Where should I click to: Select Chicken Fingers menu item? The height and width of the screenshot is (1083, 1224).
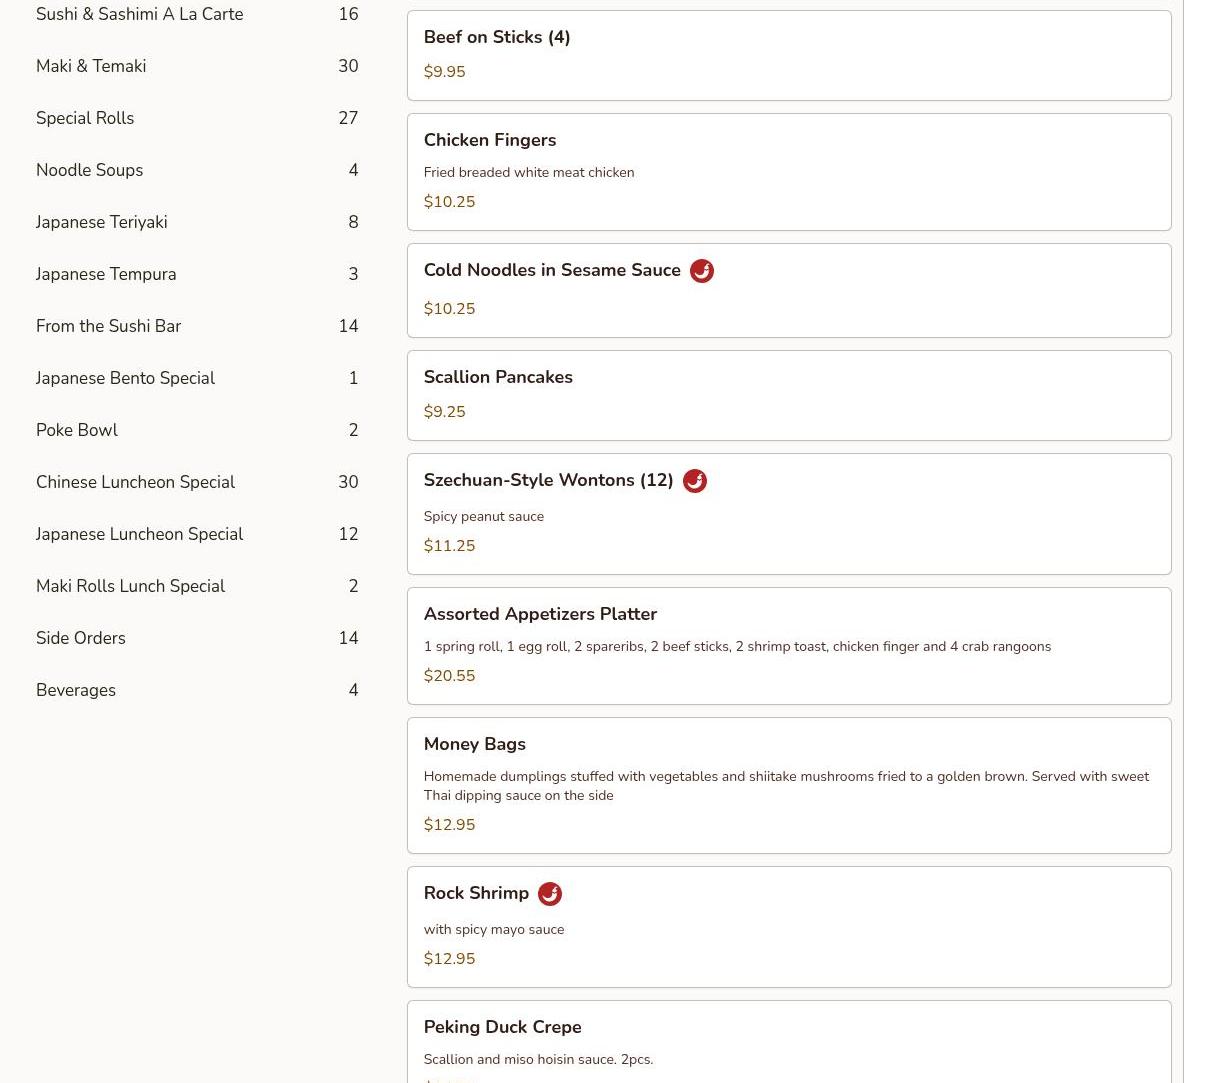789,172
